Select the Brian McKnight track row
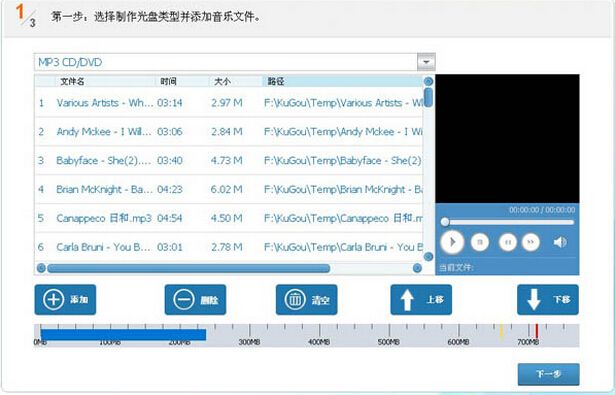Screen dimensions: 615x395 pyautogui.click(x=229, y=189)
